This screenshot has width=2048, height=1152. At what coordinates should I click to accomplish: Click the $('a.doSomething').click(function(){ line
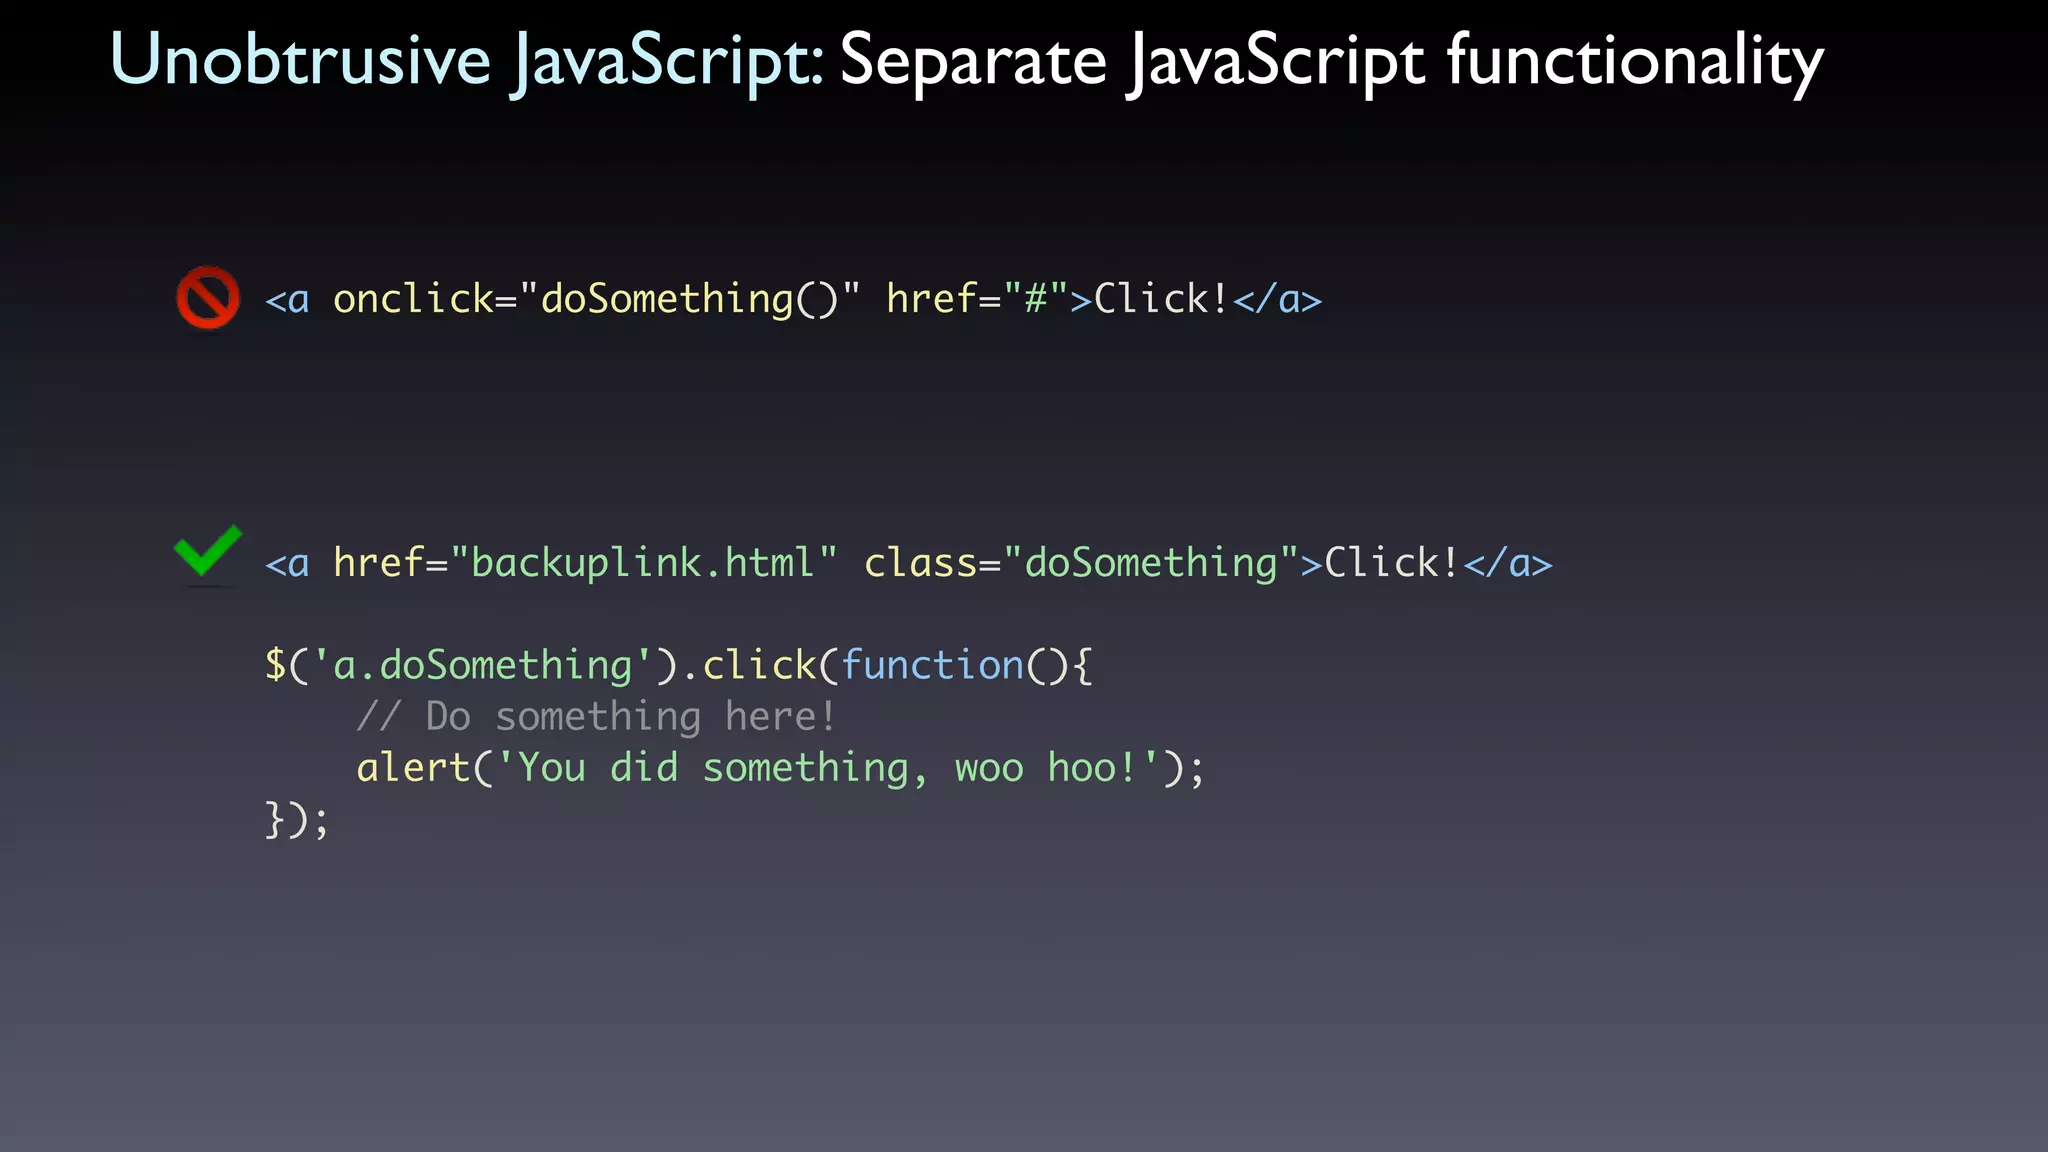point(679,666)
